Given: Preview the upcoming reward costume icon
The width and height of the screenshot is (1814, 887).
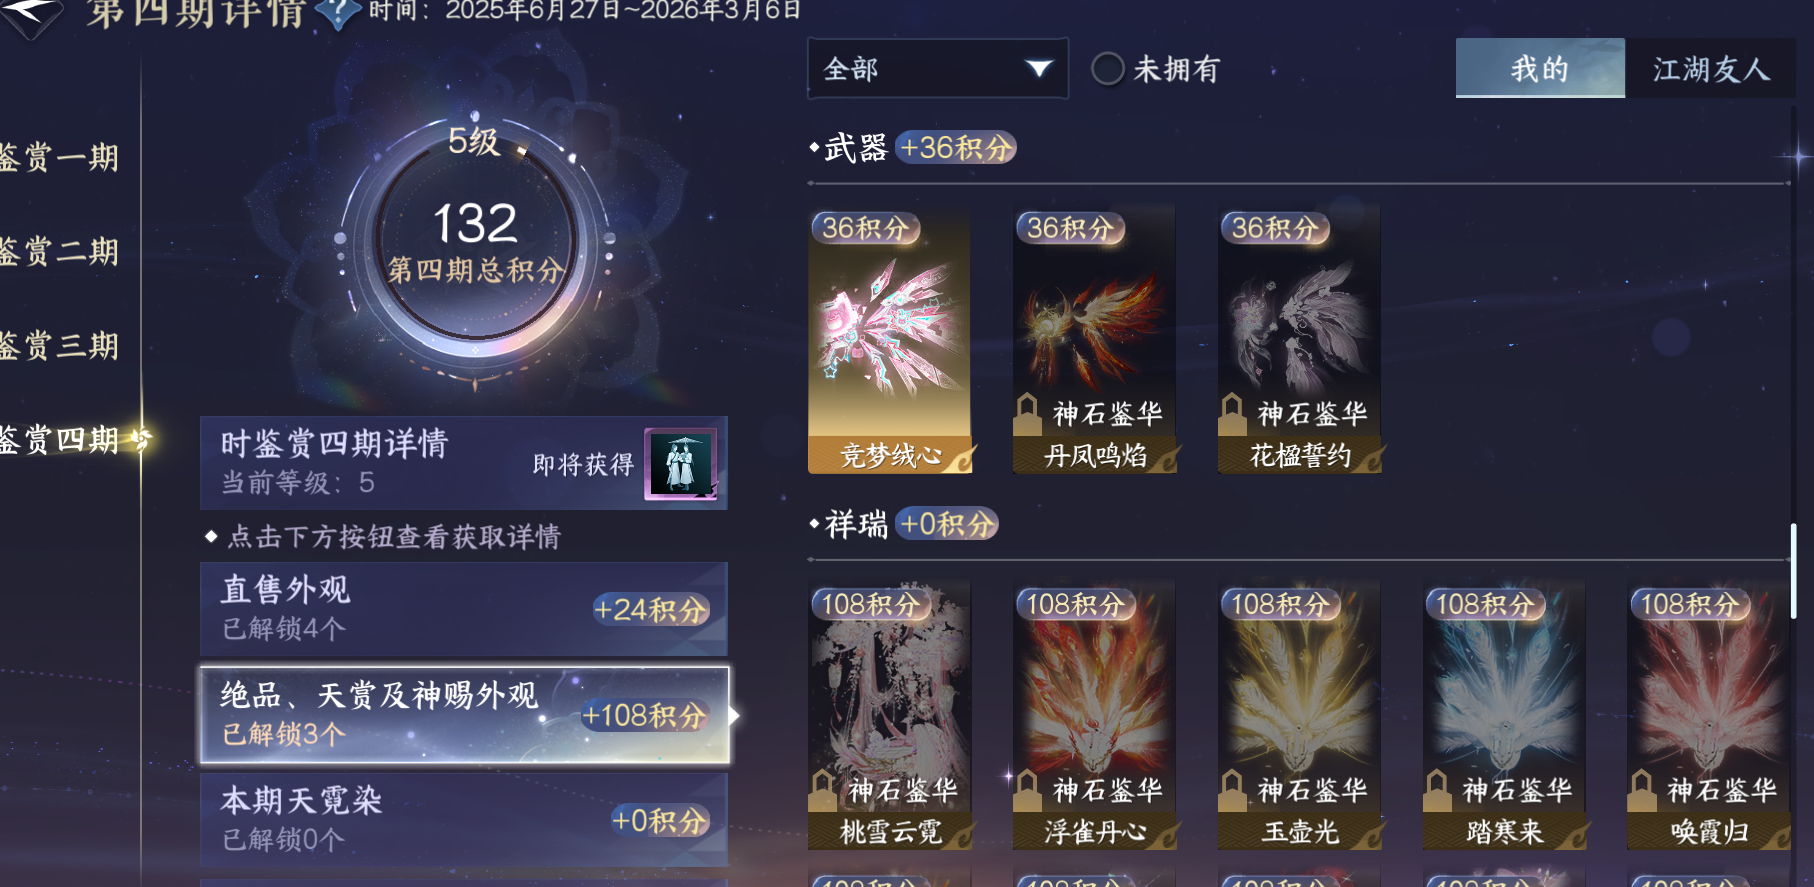Looking at the screenshot, I should coord(681,464).
